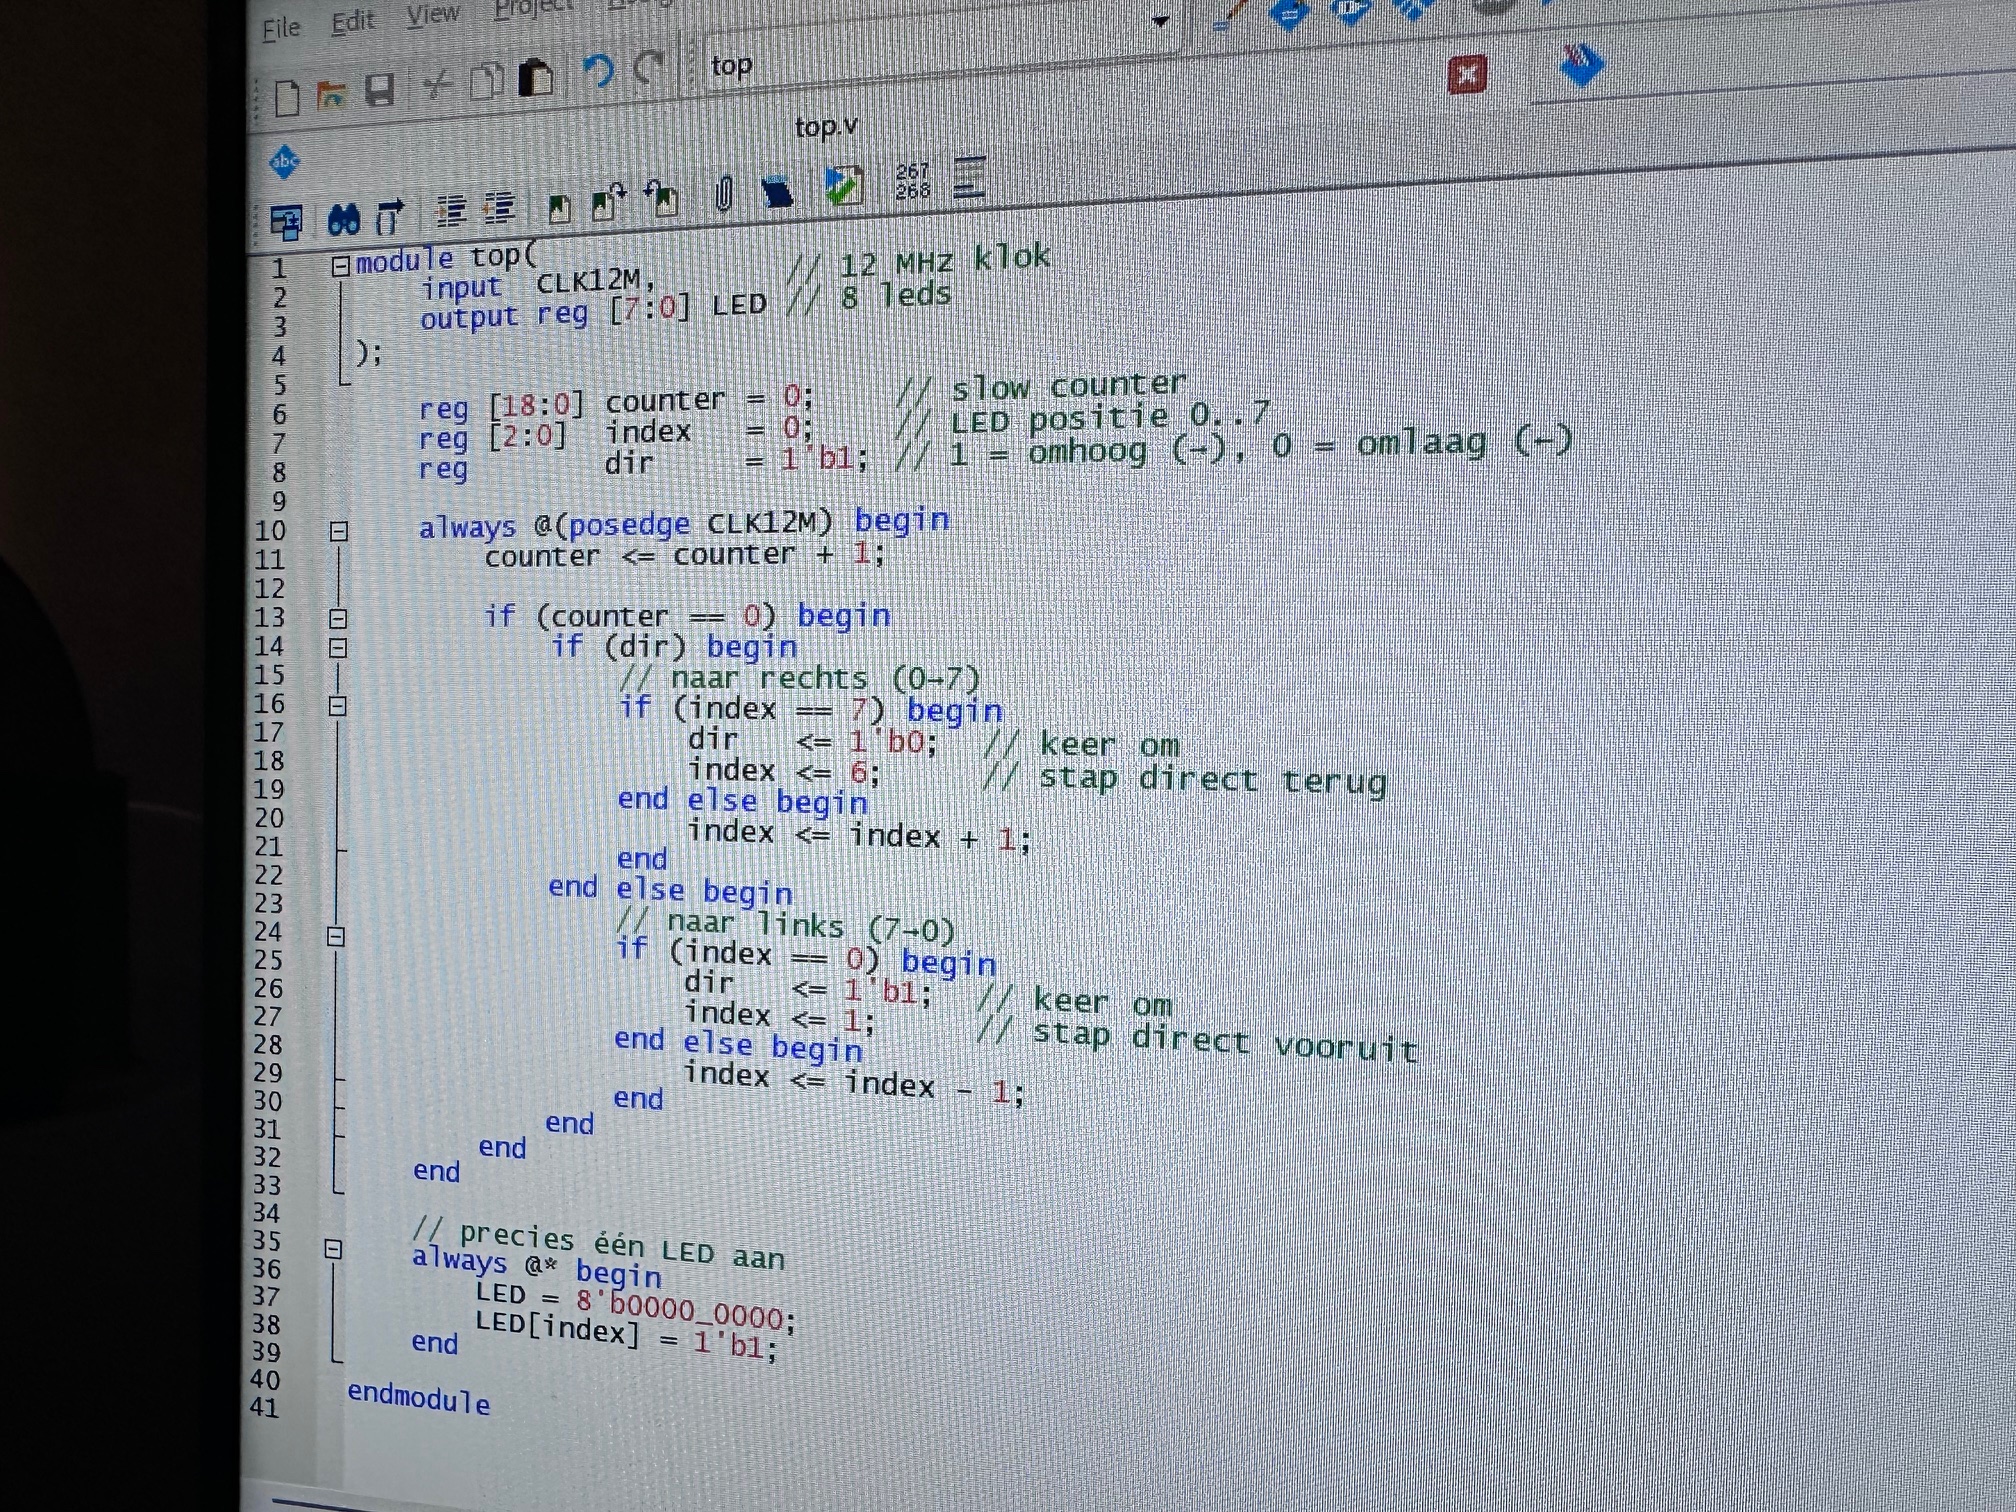
Task: Select the top.v document title
Action: point(825,128)
